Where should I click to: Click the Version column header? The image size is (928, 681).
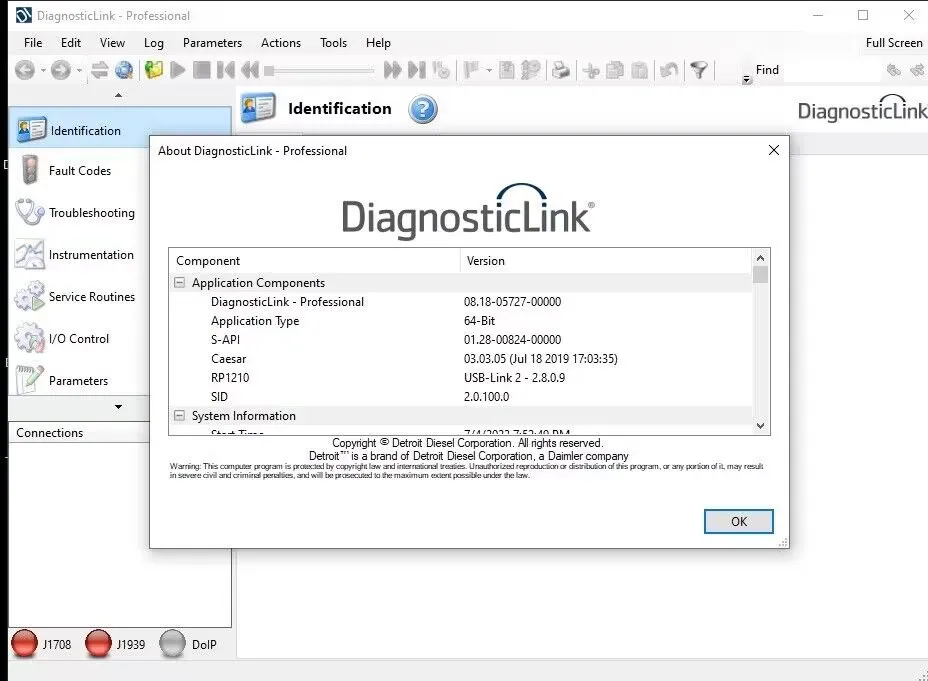tap(606, 261)
